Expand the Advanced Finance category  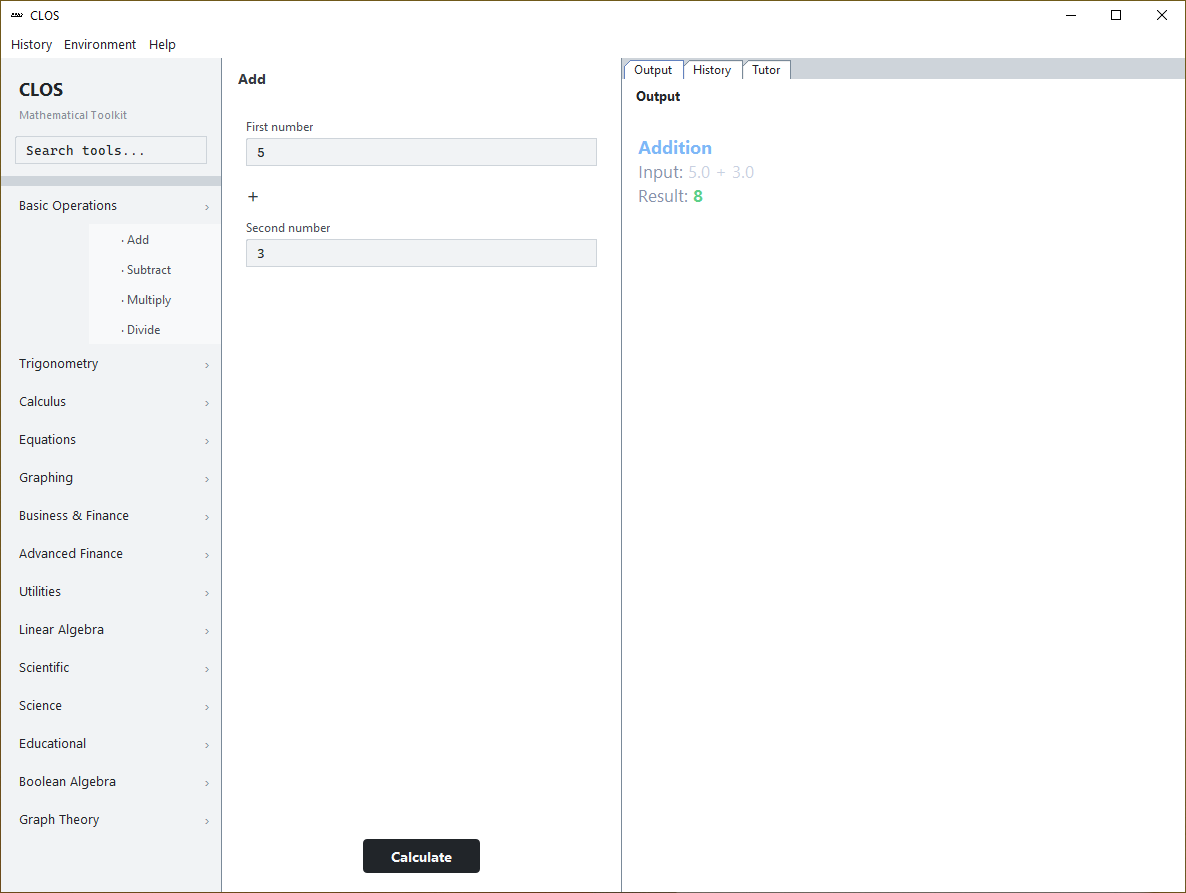(112, 553)
